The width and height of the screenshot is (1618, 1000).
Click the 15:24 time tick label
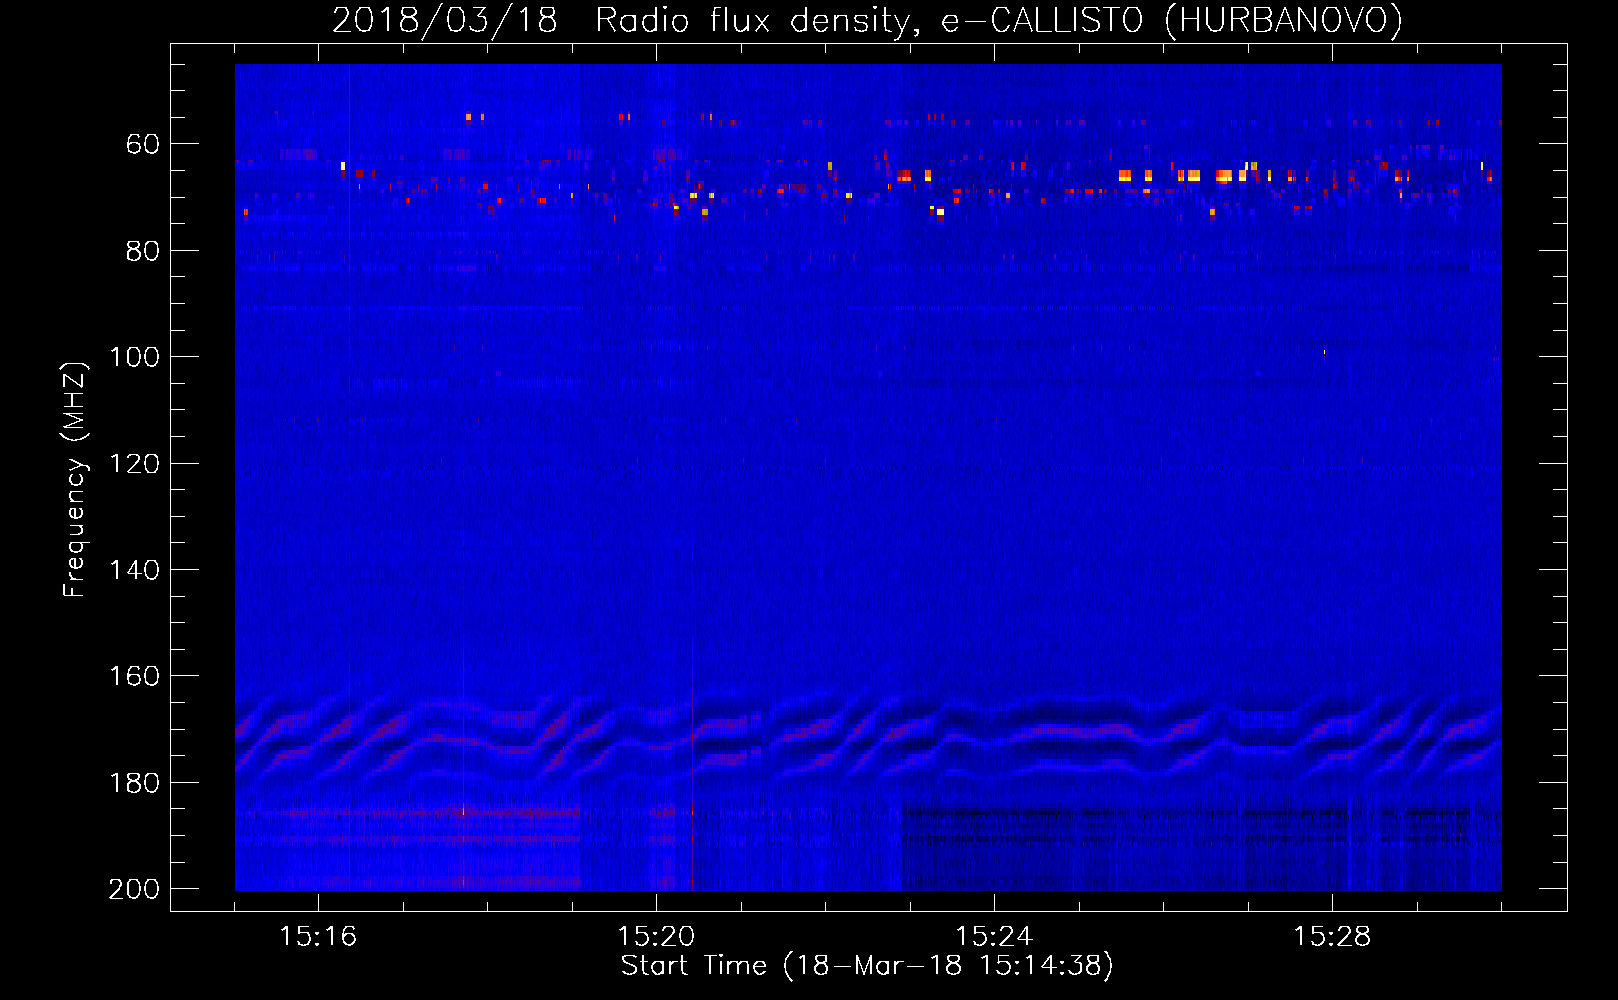(x=994, y=936)
